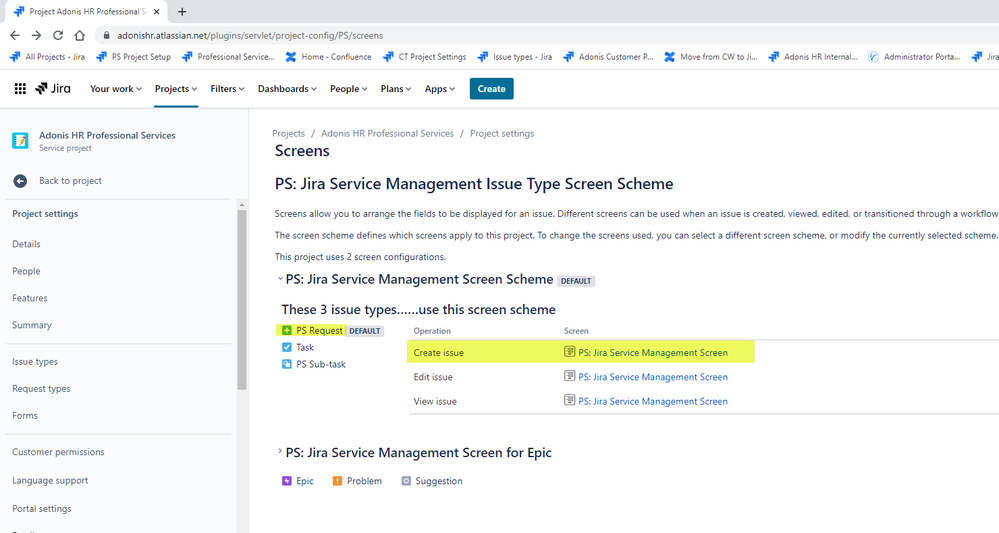Viewport: 999px width, 533px height.
Task: Click the PS Sub-task issue type icon
Action: pos(287,364)
